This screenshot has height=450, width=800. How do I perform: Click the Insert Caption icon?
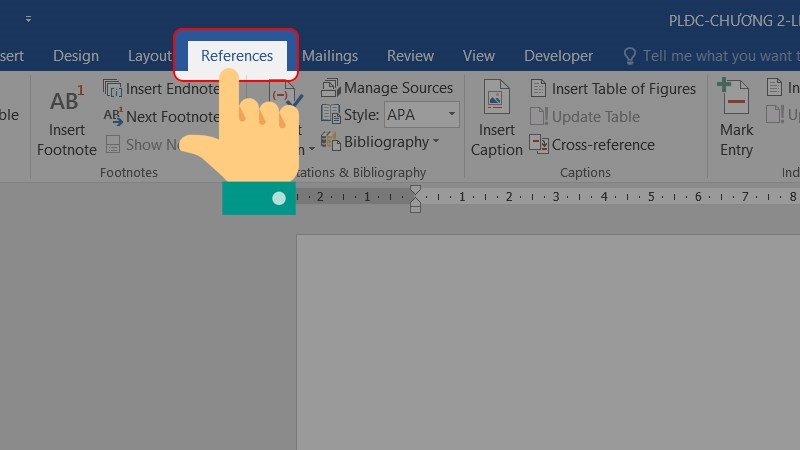(x=497, y=100)
